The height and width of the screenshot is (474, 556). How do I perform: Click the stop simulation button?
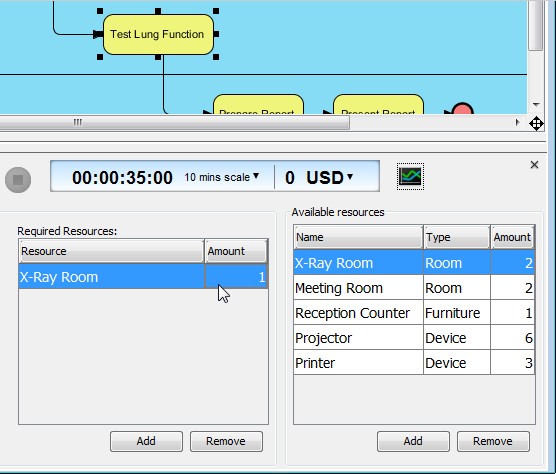click(18, 180)
